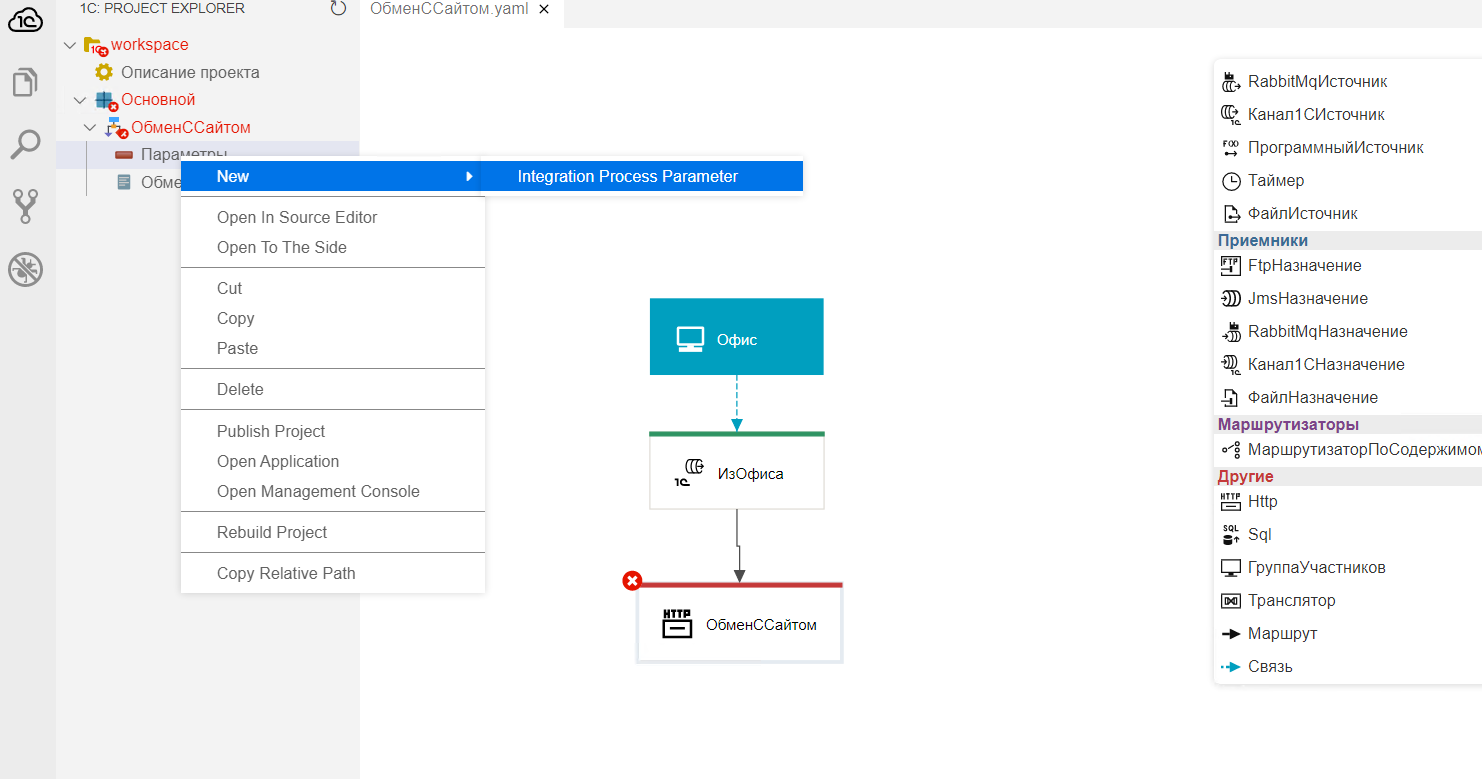The image size is (1482, 779).
Task: Click Publish Project in context menu
Action: coord(271,432)
